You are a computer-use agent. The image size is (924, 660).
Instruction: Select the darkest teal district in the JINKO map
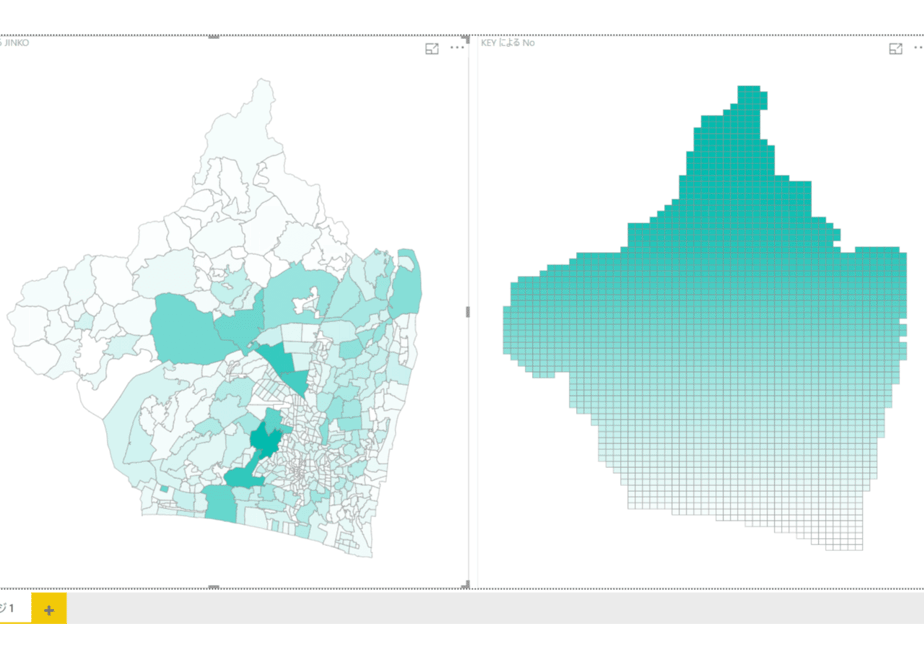(x=264, y=440)
